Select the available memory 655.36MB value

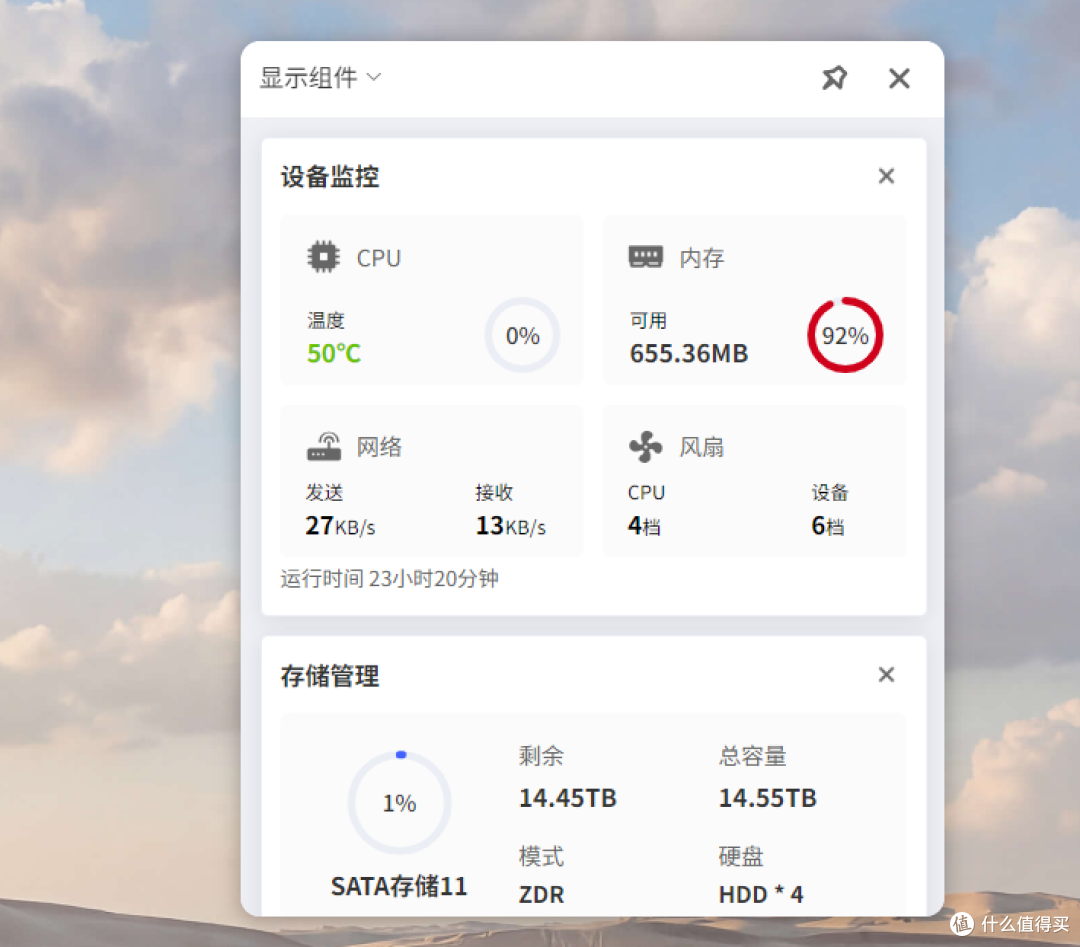(689, 353)
